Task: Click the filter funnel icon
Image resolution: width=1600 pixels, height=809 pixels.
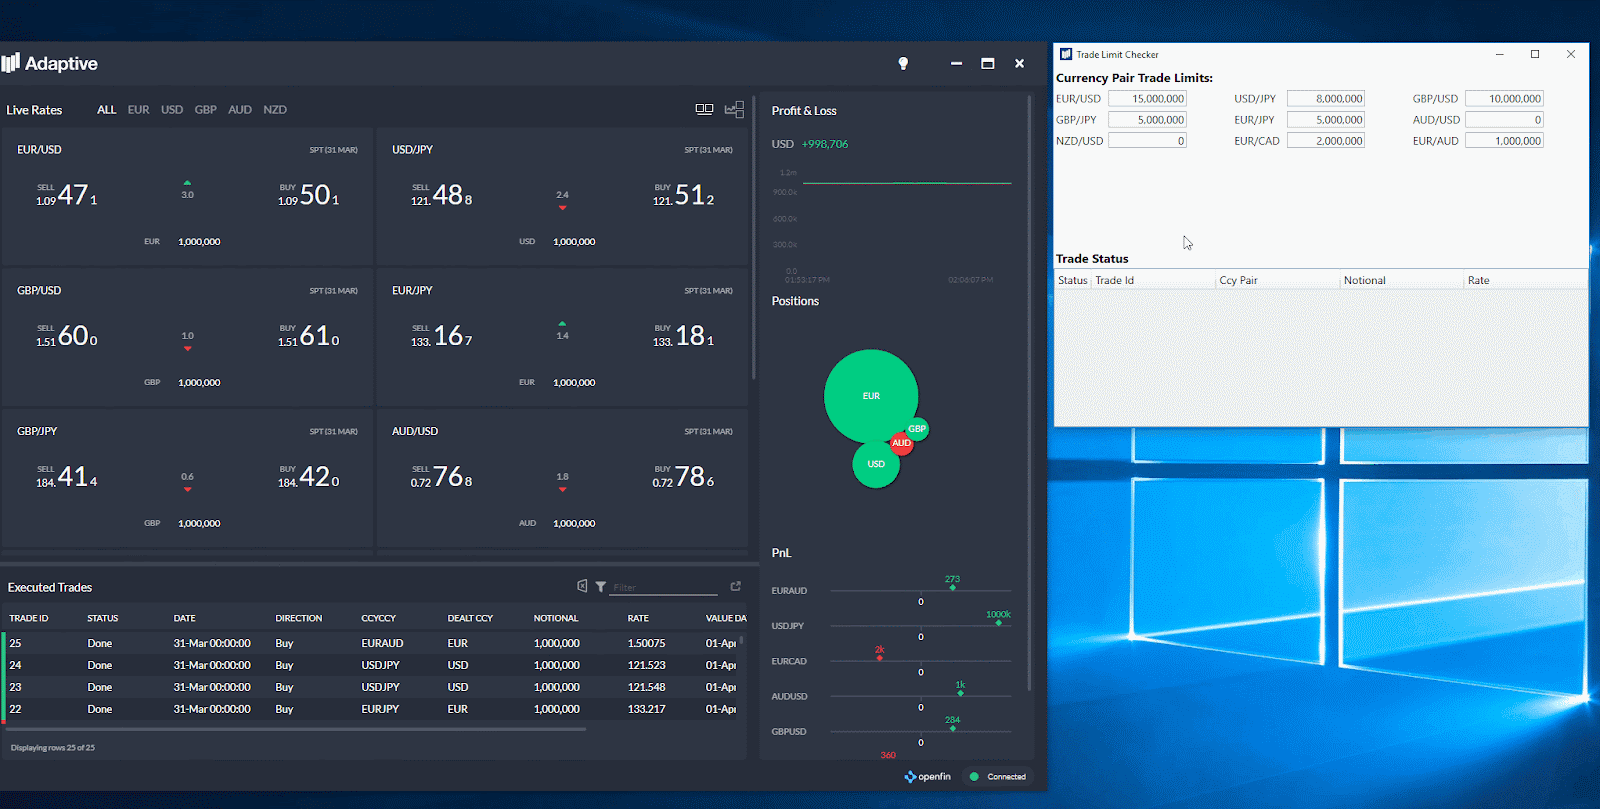Action: click(600, 587)
